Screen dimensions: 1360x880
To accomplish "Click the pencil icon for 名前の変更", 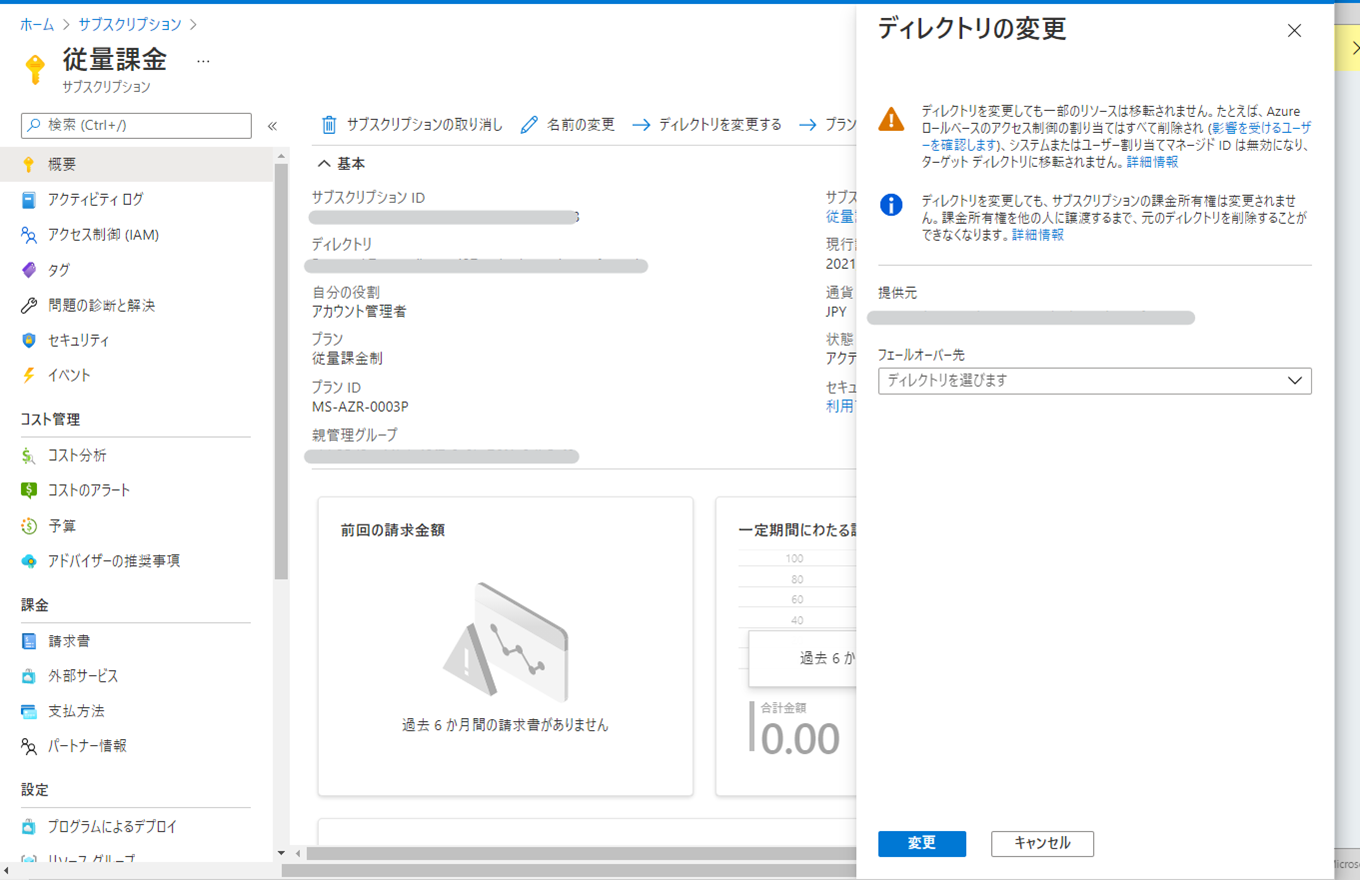I will coord(529,125).
